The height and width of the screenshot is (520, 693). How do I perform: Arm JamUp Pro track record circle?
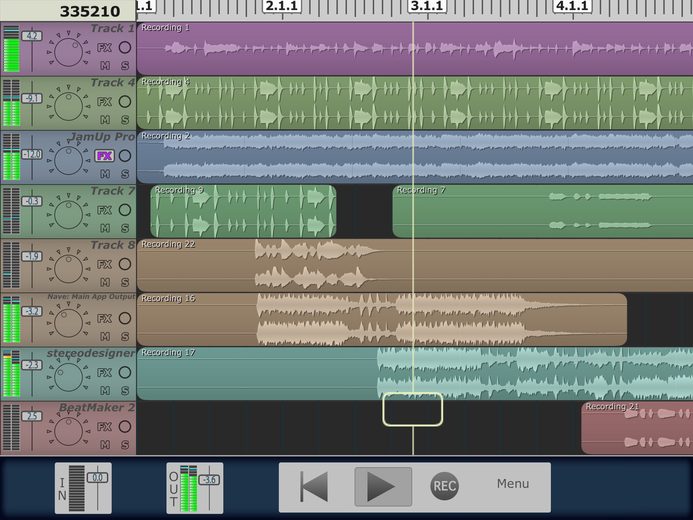pos(125,156)
